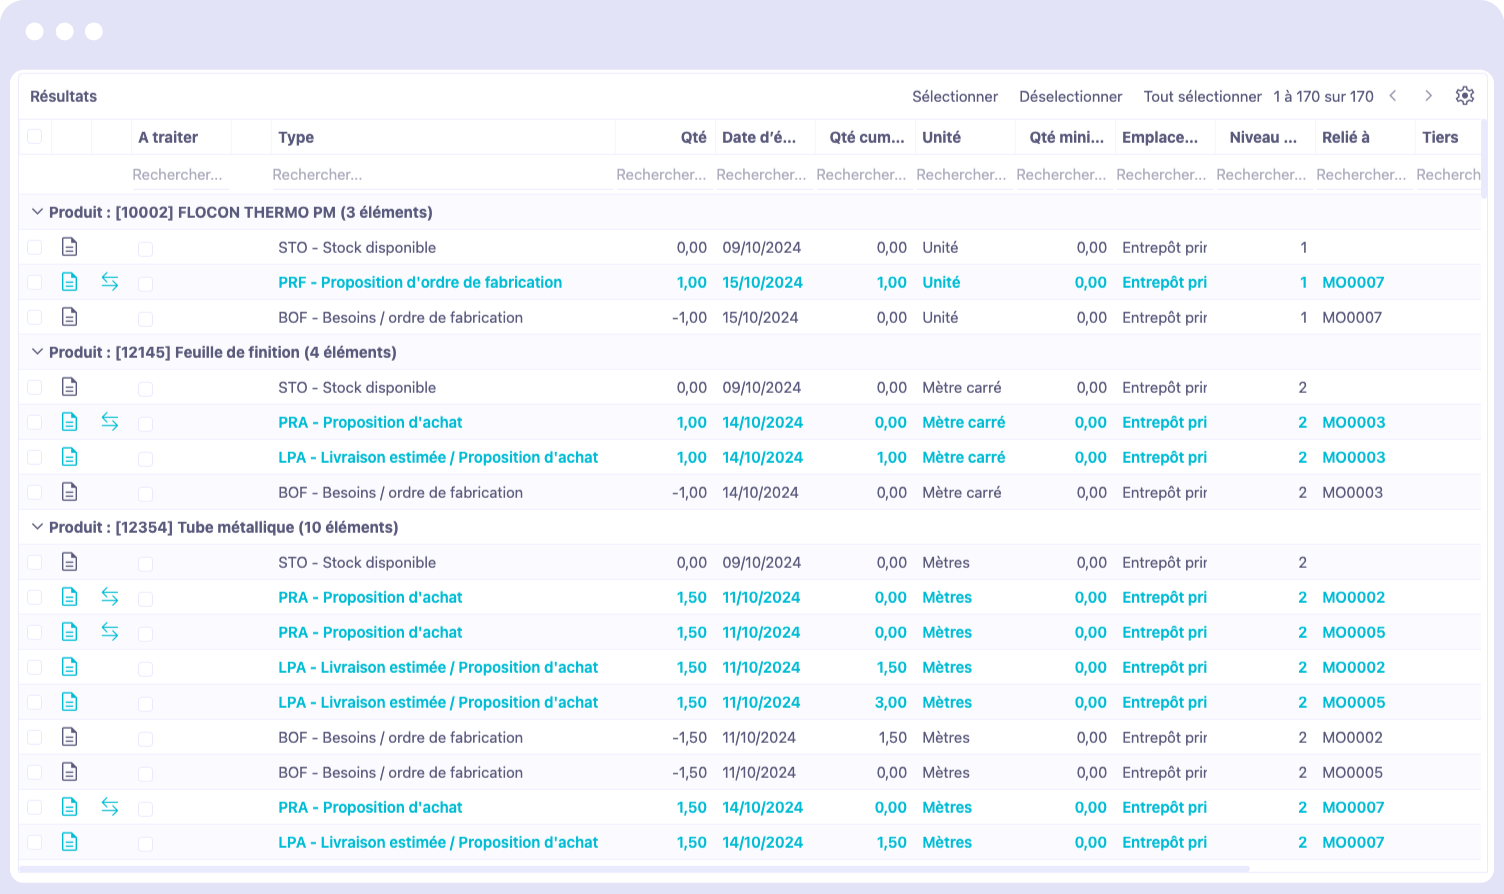Click the Déselectionner button
This screenshot has width=1504, height=894.
(1070, 96)
